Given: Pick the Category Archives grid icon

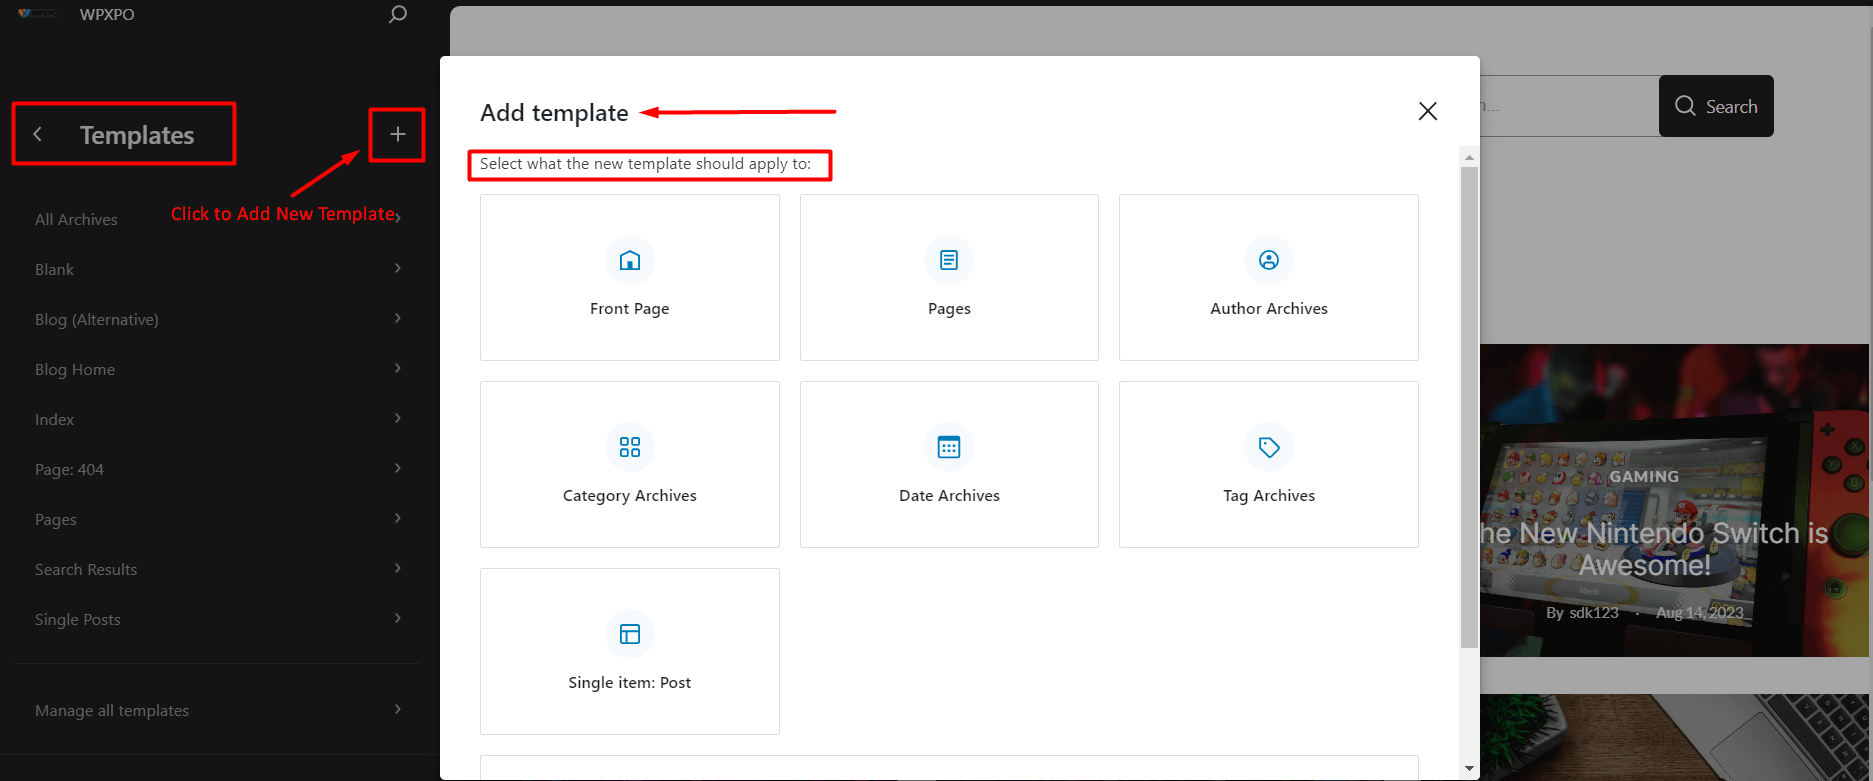Looking at the screenshot, I should tap(629, 447).
